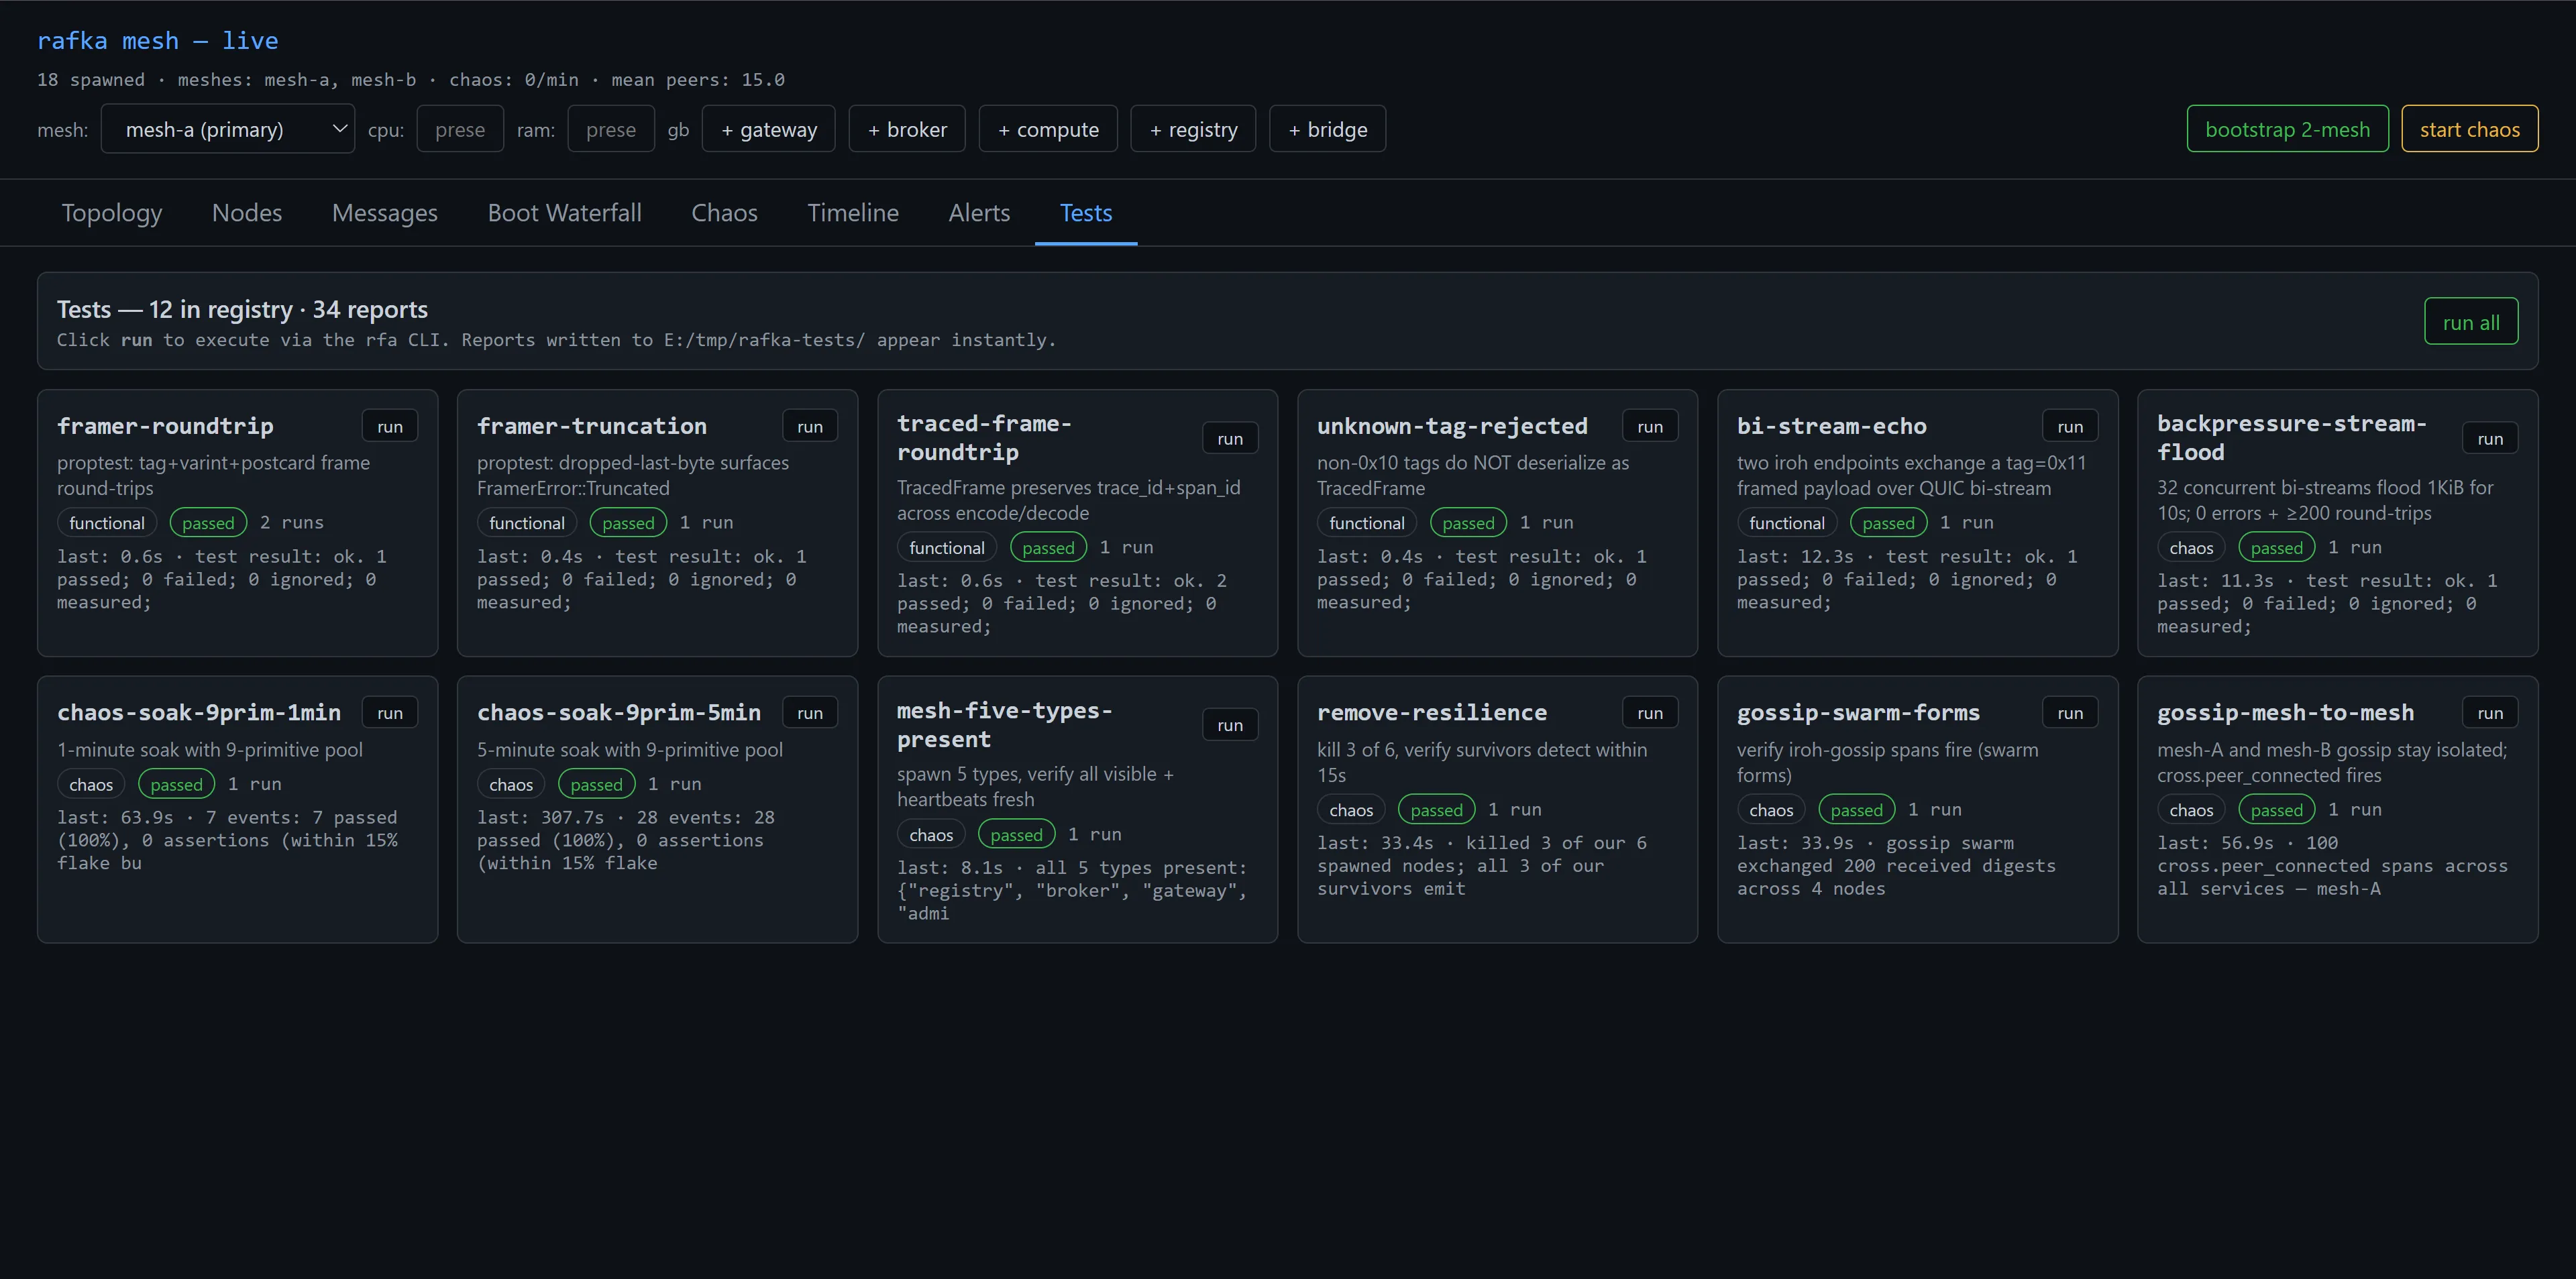Click the passed badge on bi-stream-echo
2576x1279 pixels.
pos(1888,523)
